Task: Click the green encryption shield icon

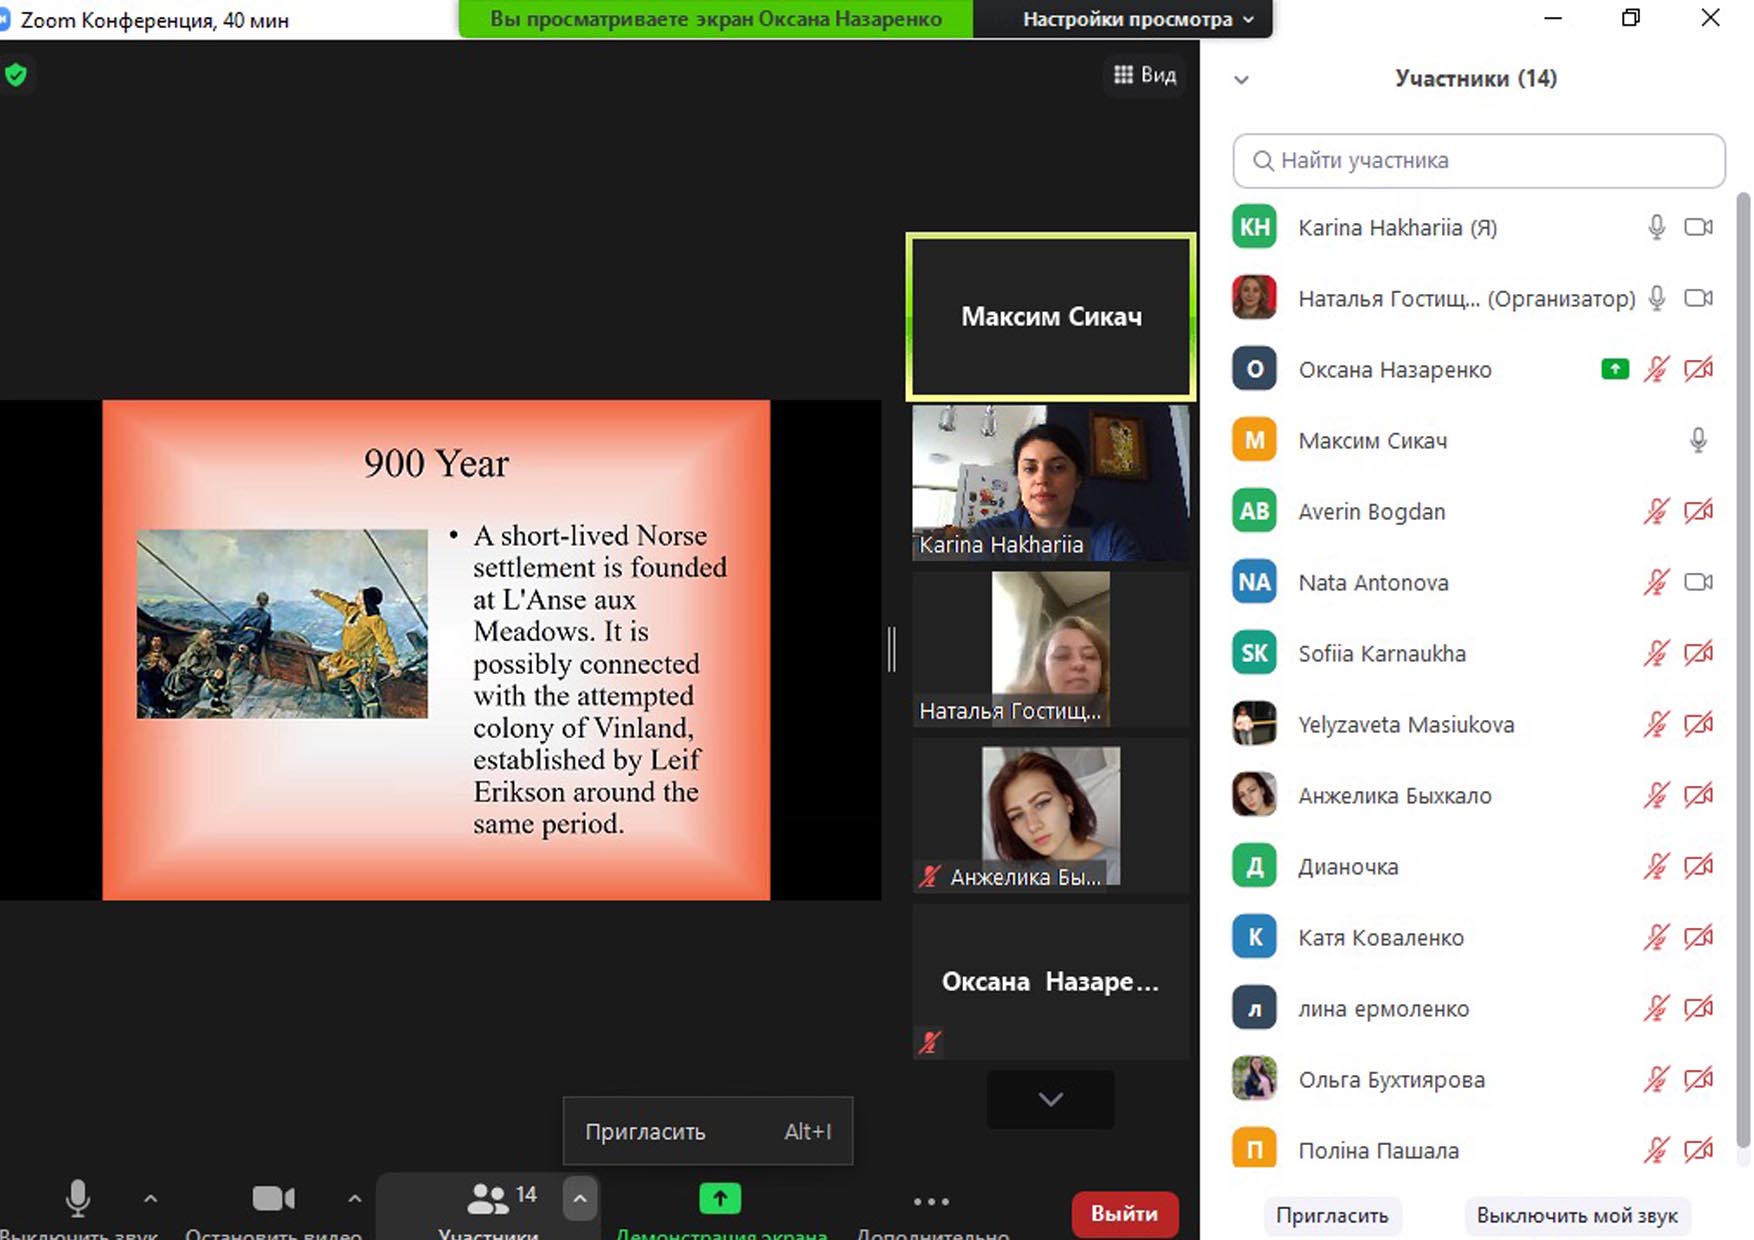Action: click(16, 75)
